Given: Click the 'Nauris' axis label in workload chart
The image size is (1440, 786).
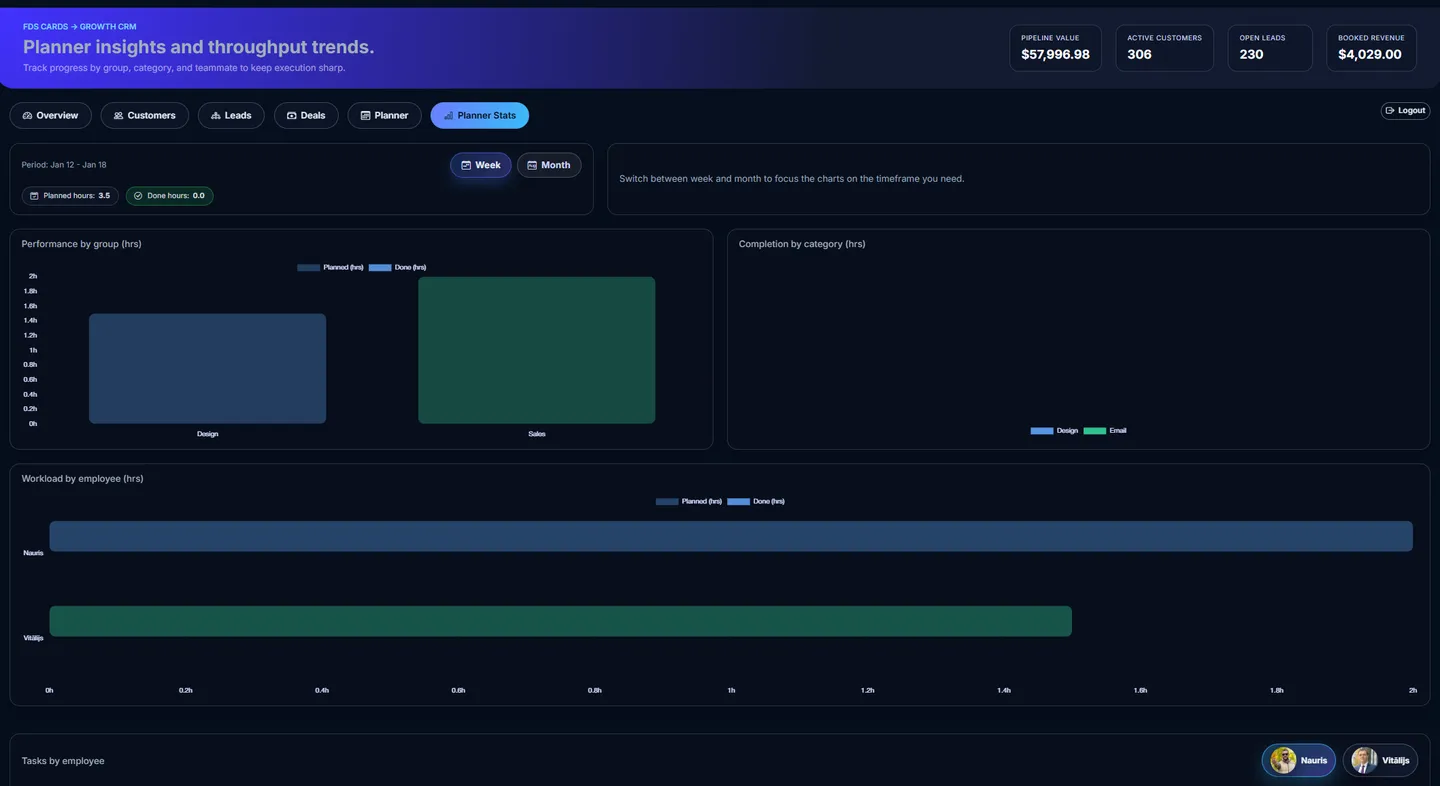Looking at the screenshot, I should point(34,553).
